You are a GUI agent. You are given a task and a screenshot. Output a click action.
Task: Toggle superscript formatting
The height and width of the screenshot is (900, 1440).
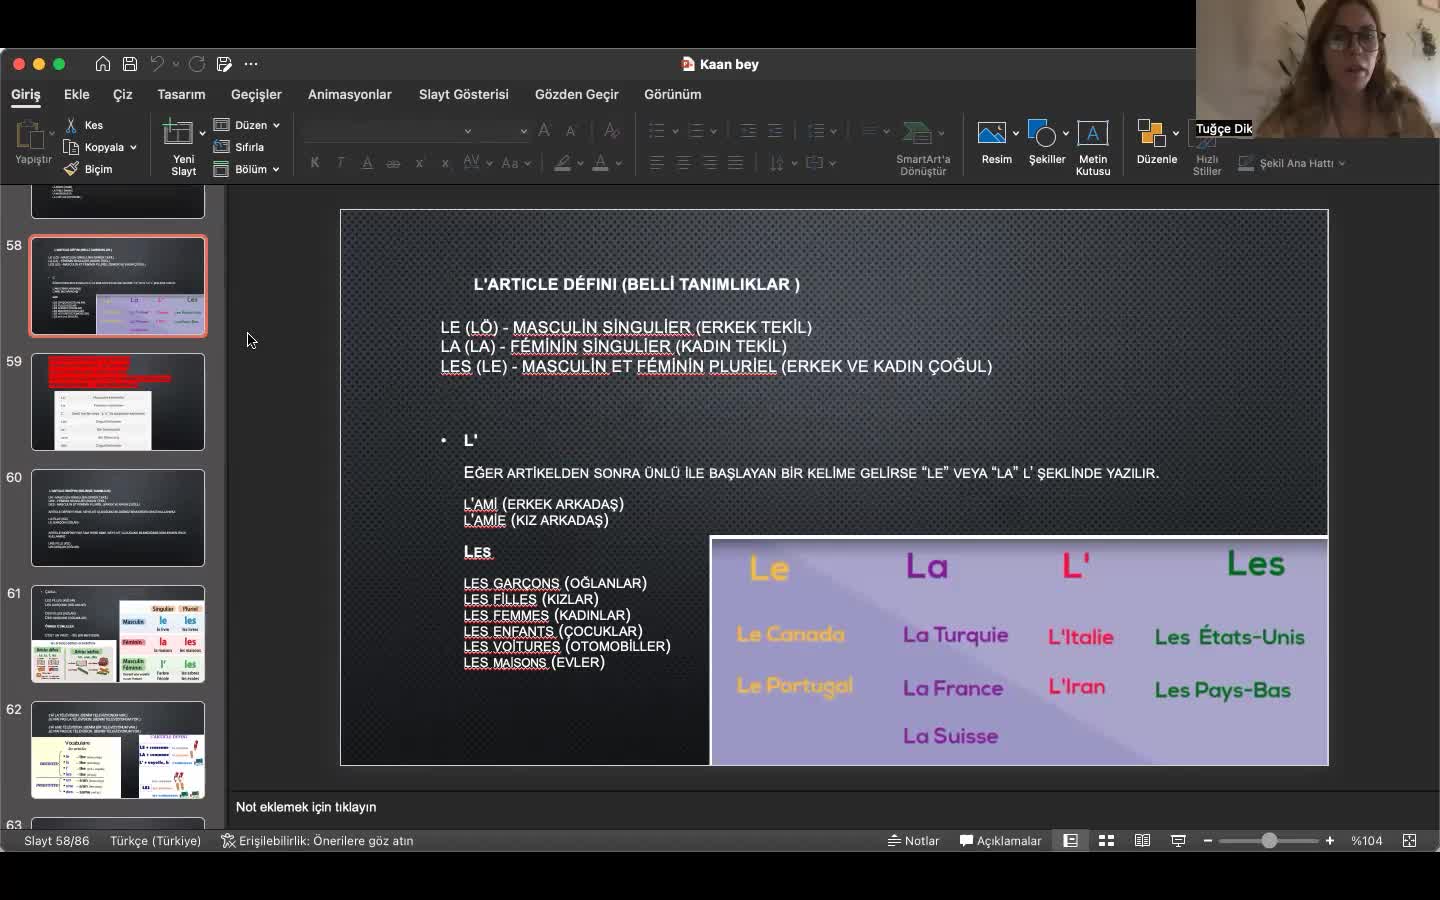tap(419, 163)
